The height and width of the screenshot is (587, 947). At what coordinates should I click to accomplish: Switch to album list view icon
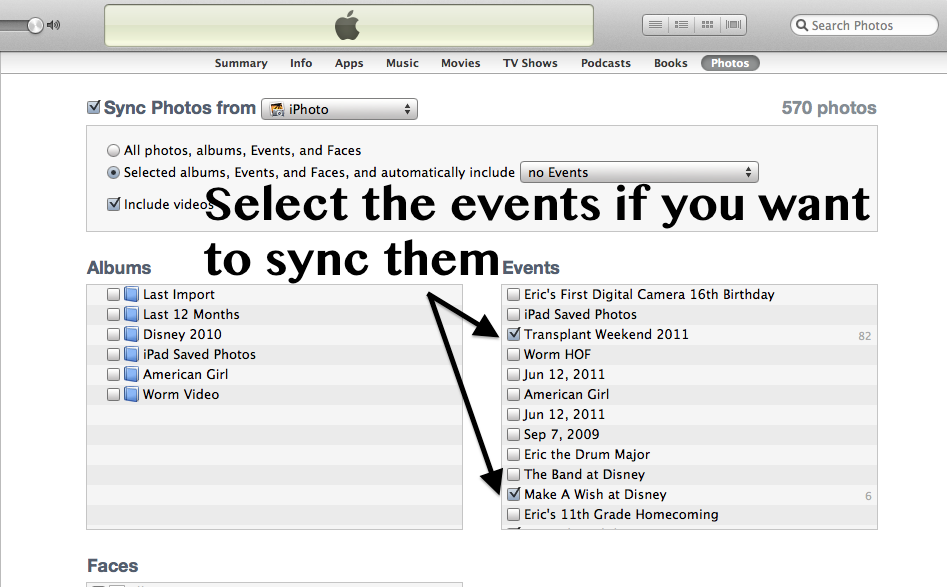(681, 25)
